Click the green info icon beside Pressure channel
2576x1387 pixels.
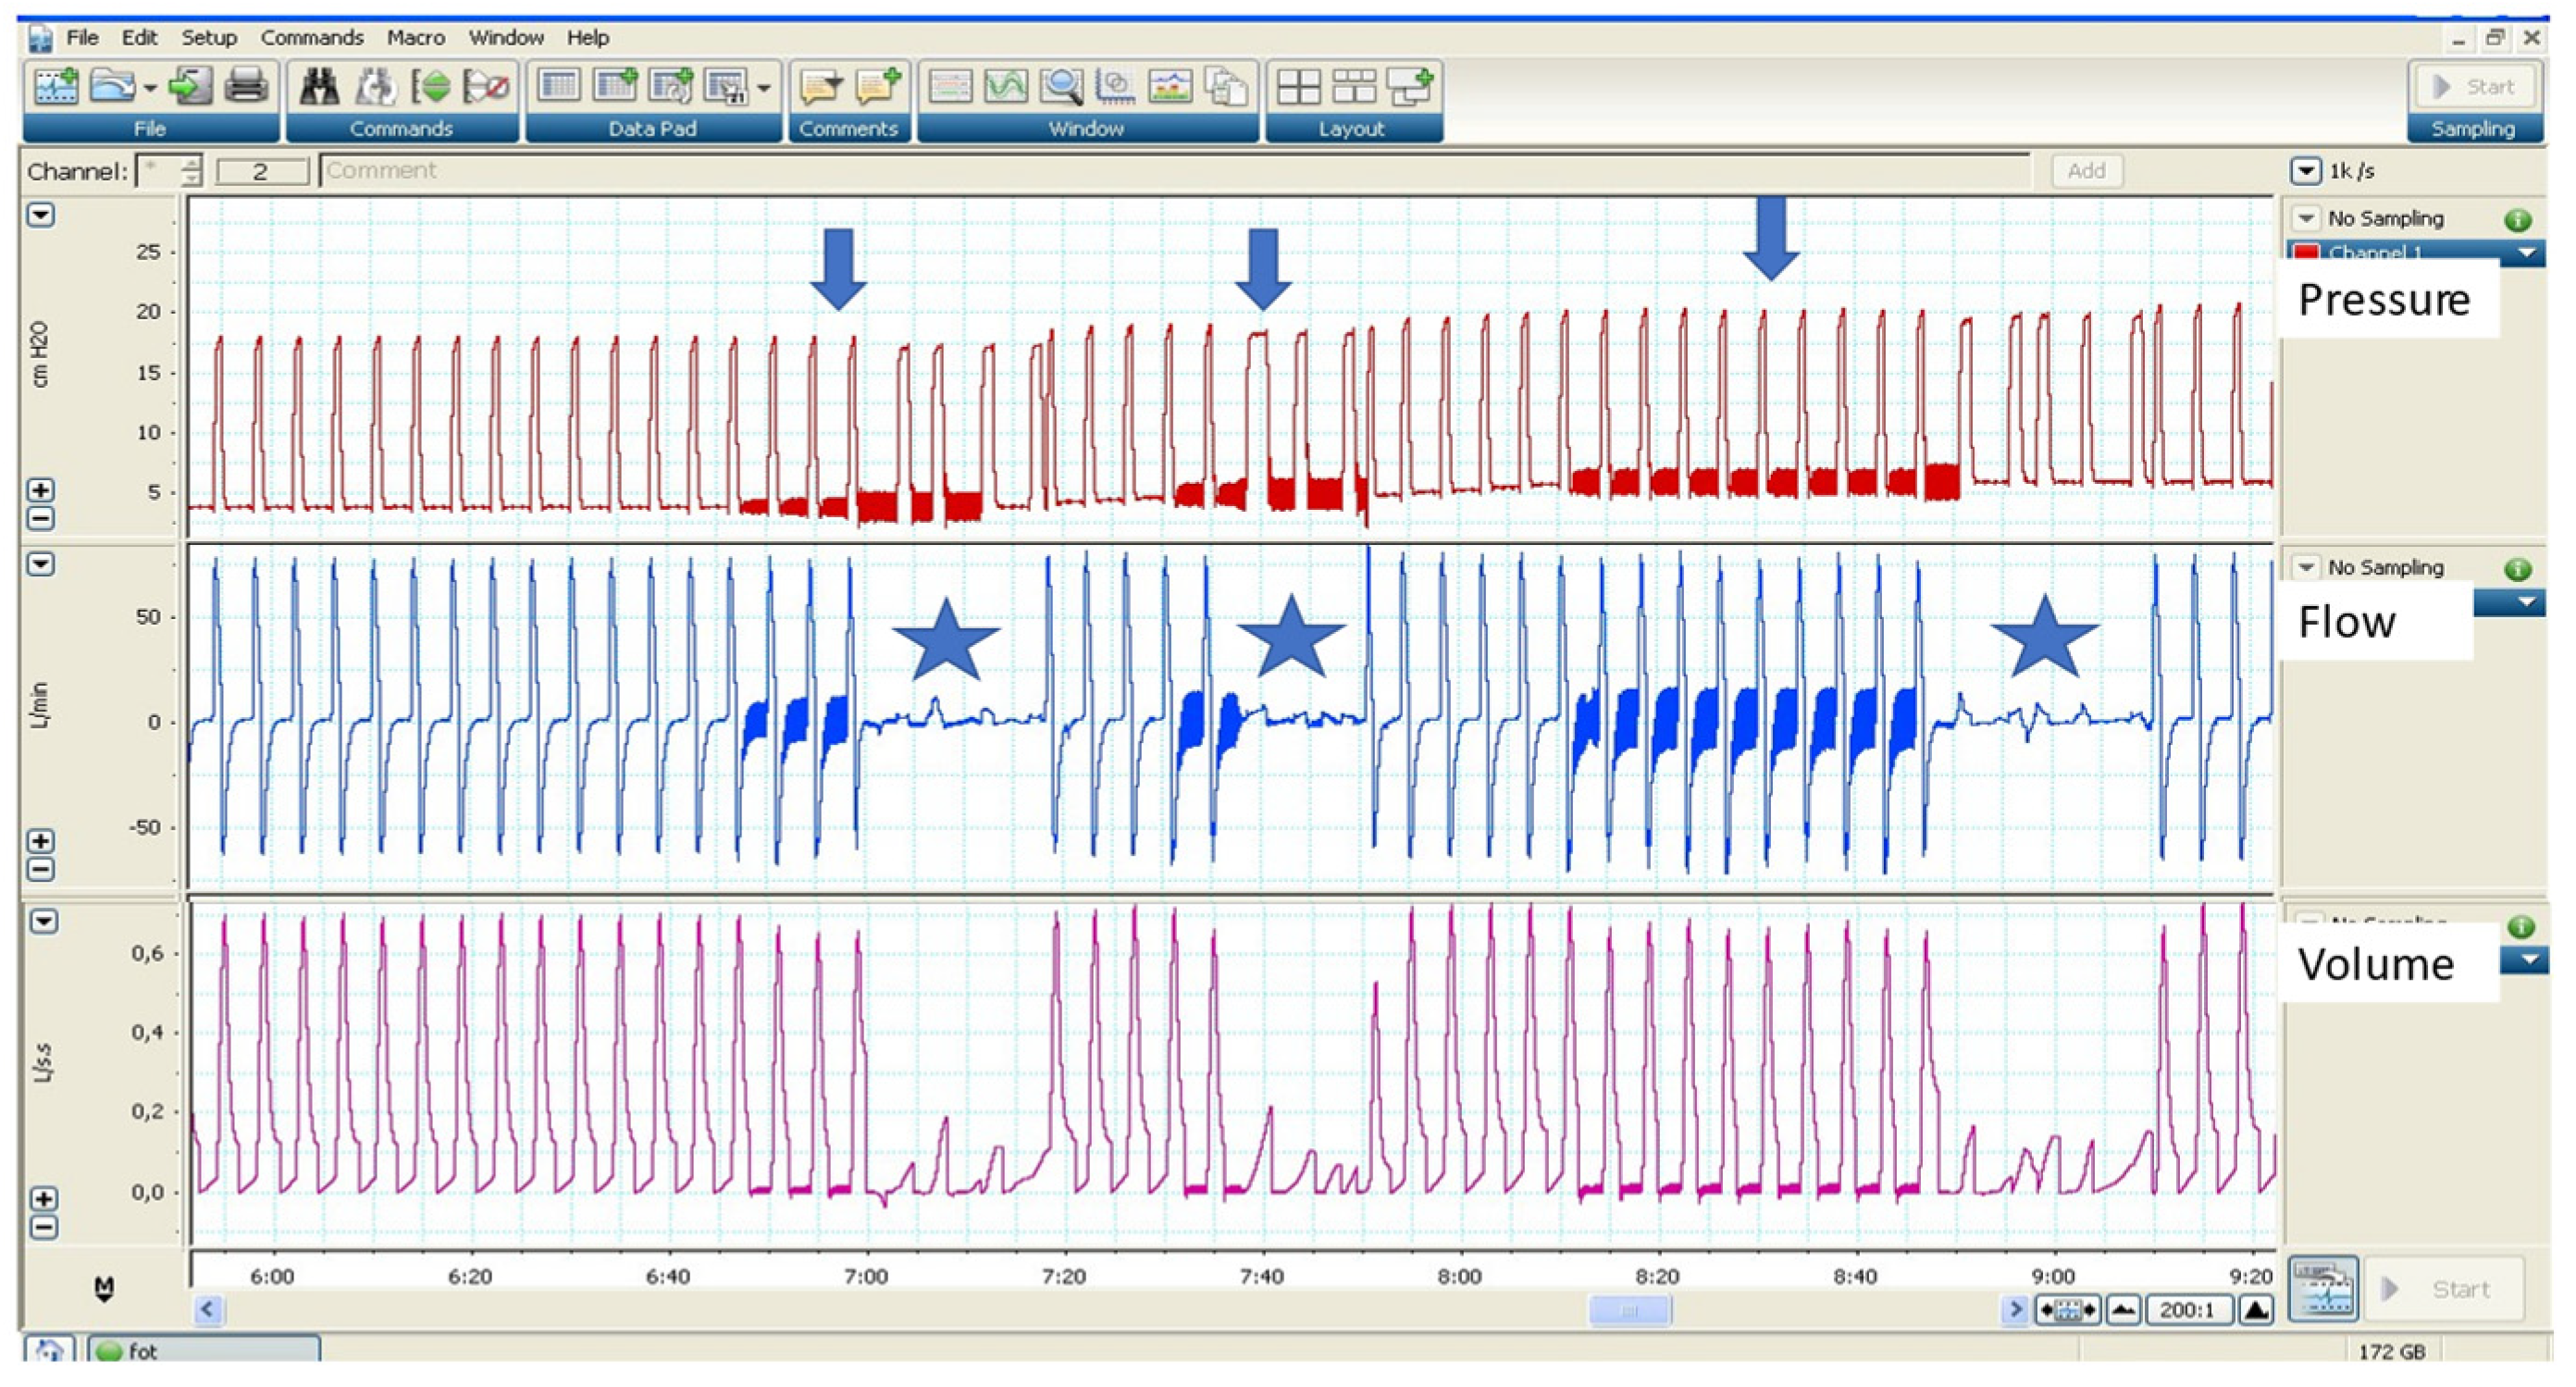(x=2517, y=220)
